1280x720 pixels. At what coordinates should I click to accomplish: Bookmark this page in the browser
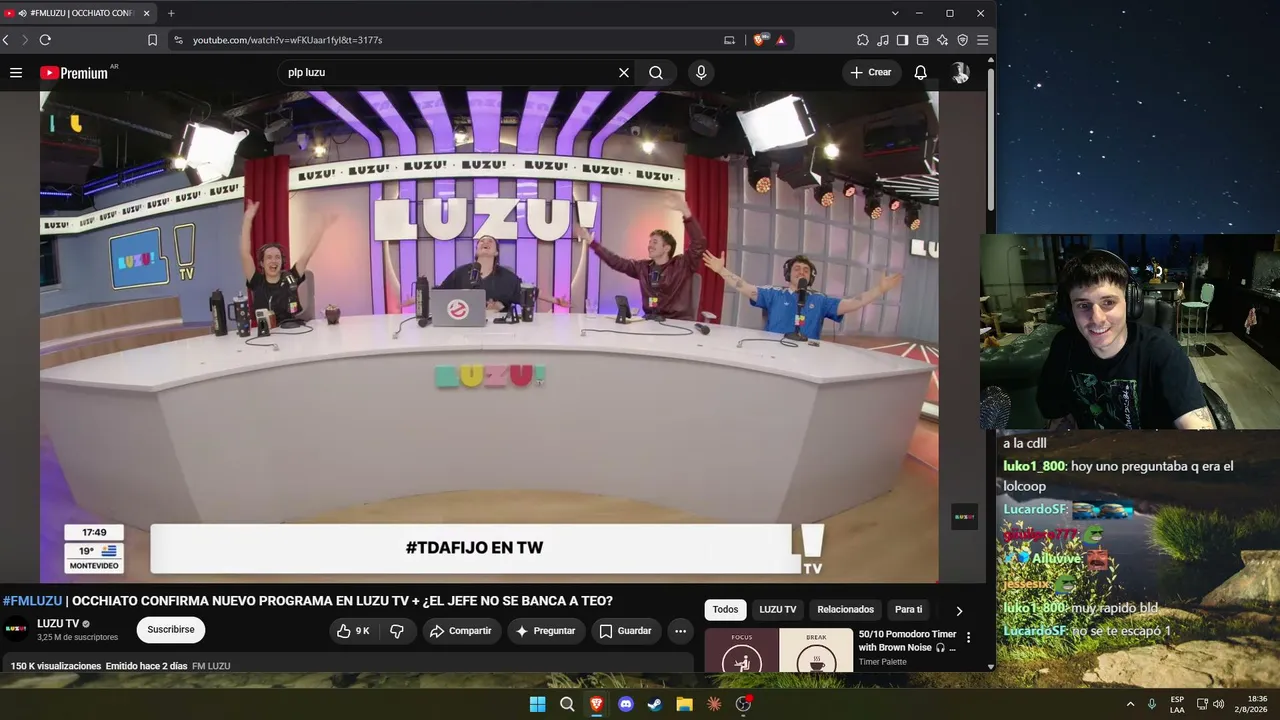152,40
